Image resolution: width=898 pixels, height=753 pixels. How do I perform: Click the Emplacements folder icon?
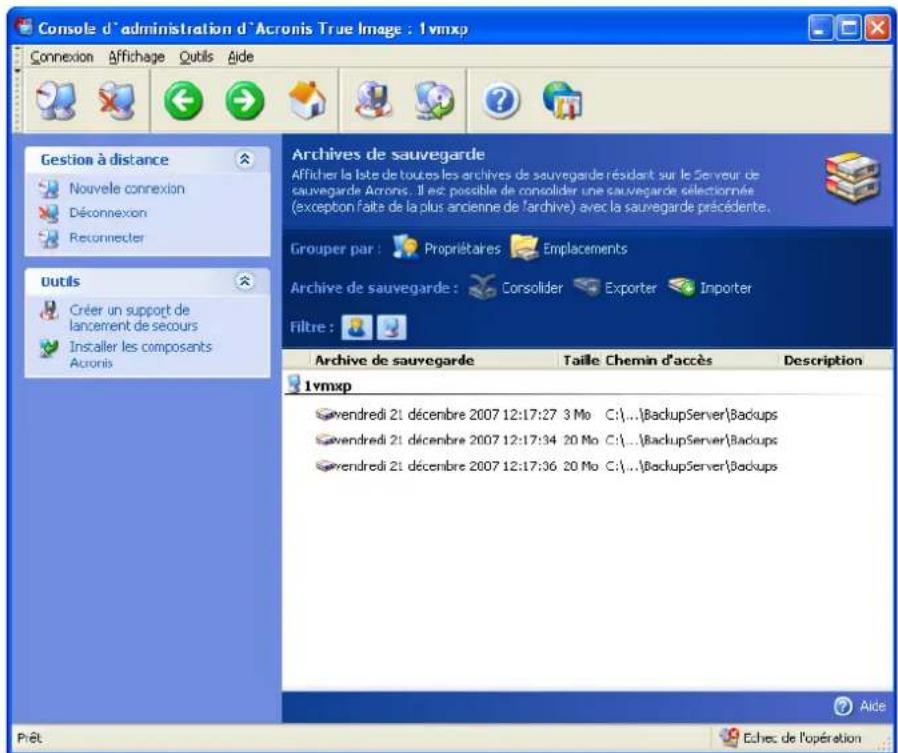(x=524, y=248)
